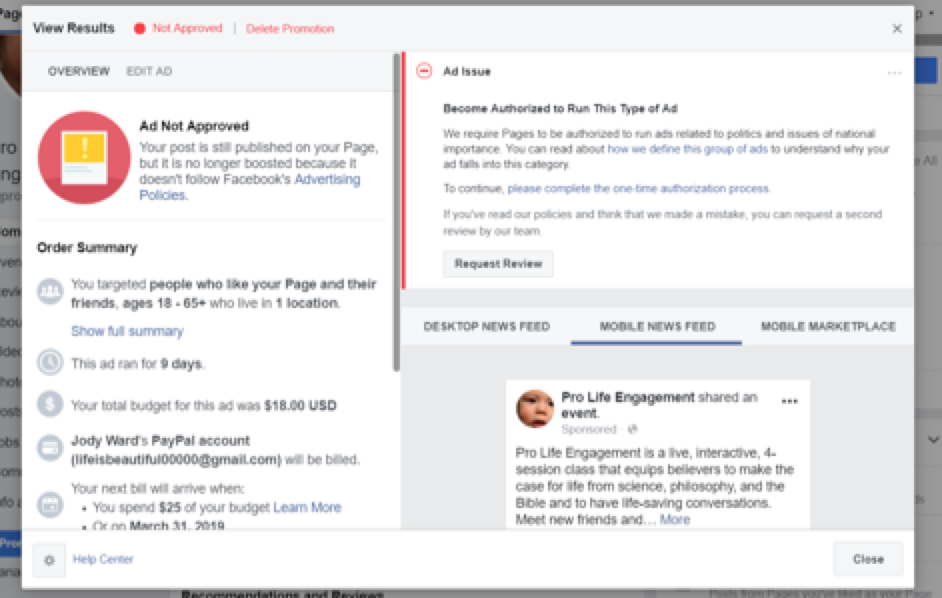Open 'how we define this group of ads' link
The image size is (942, 598).
687,148
